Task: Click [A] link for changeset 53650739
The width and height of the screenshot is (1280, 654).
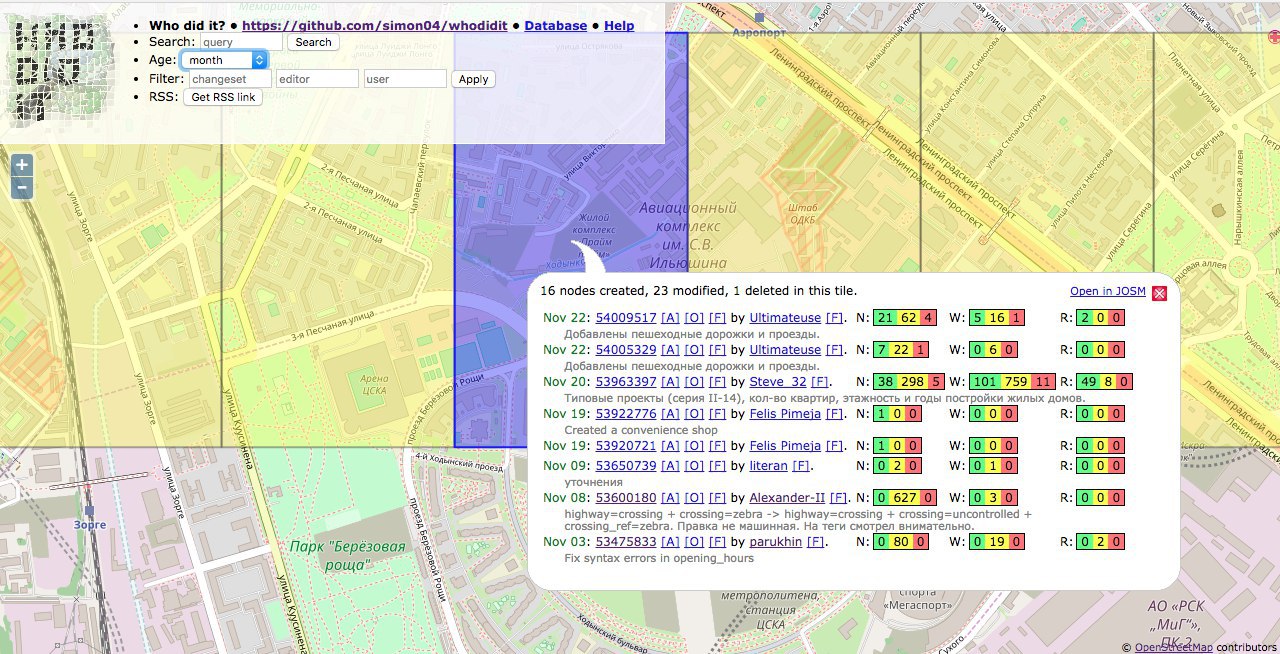Action: coord(670,465)
